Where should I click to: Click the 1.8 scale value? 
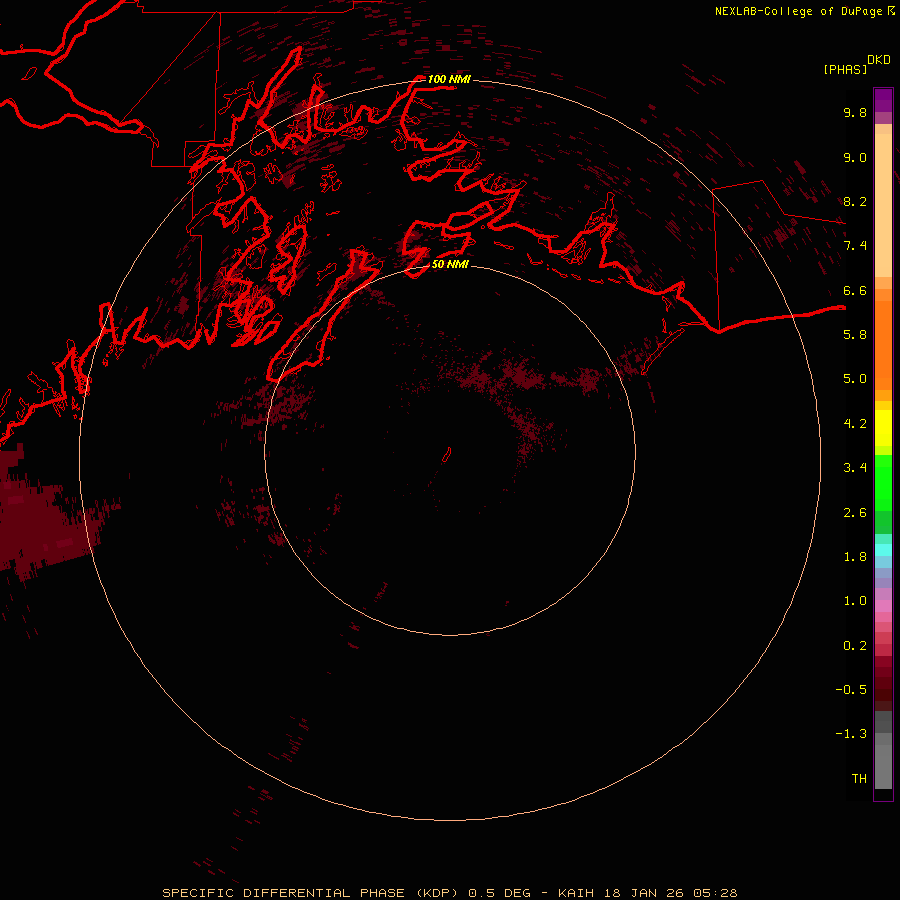[855, 557]
